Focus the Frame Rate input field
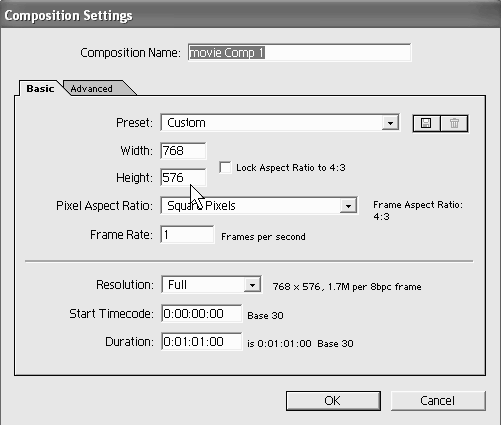The height and width of the screenshot is (425, 501). pyautogui.click(x=187, y=235)
